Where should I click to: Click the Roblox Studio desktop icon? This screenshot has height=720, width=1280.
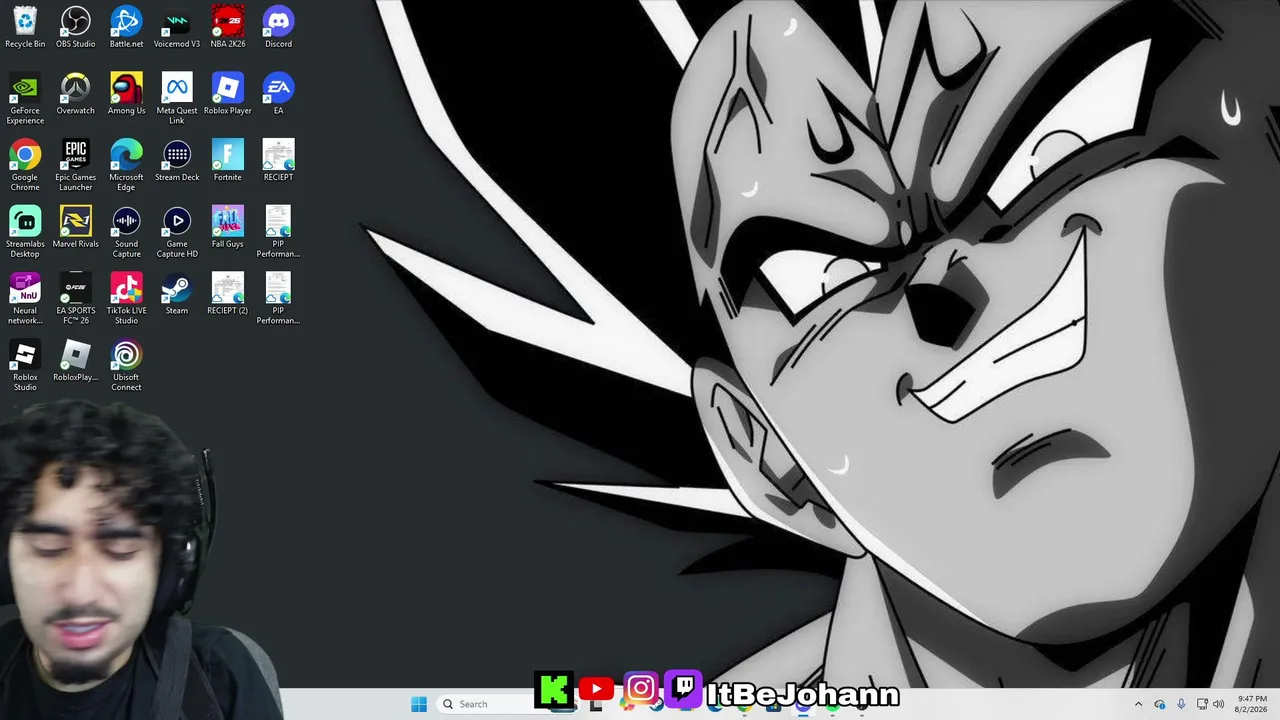(25, 366)
